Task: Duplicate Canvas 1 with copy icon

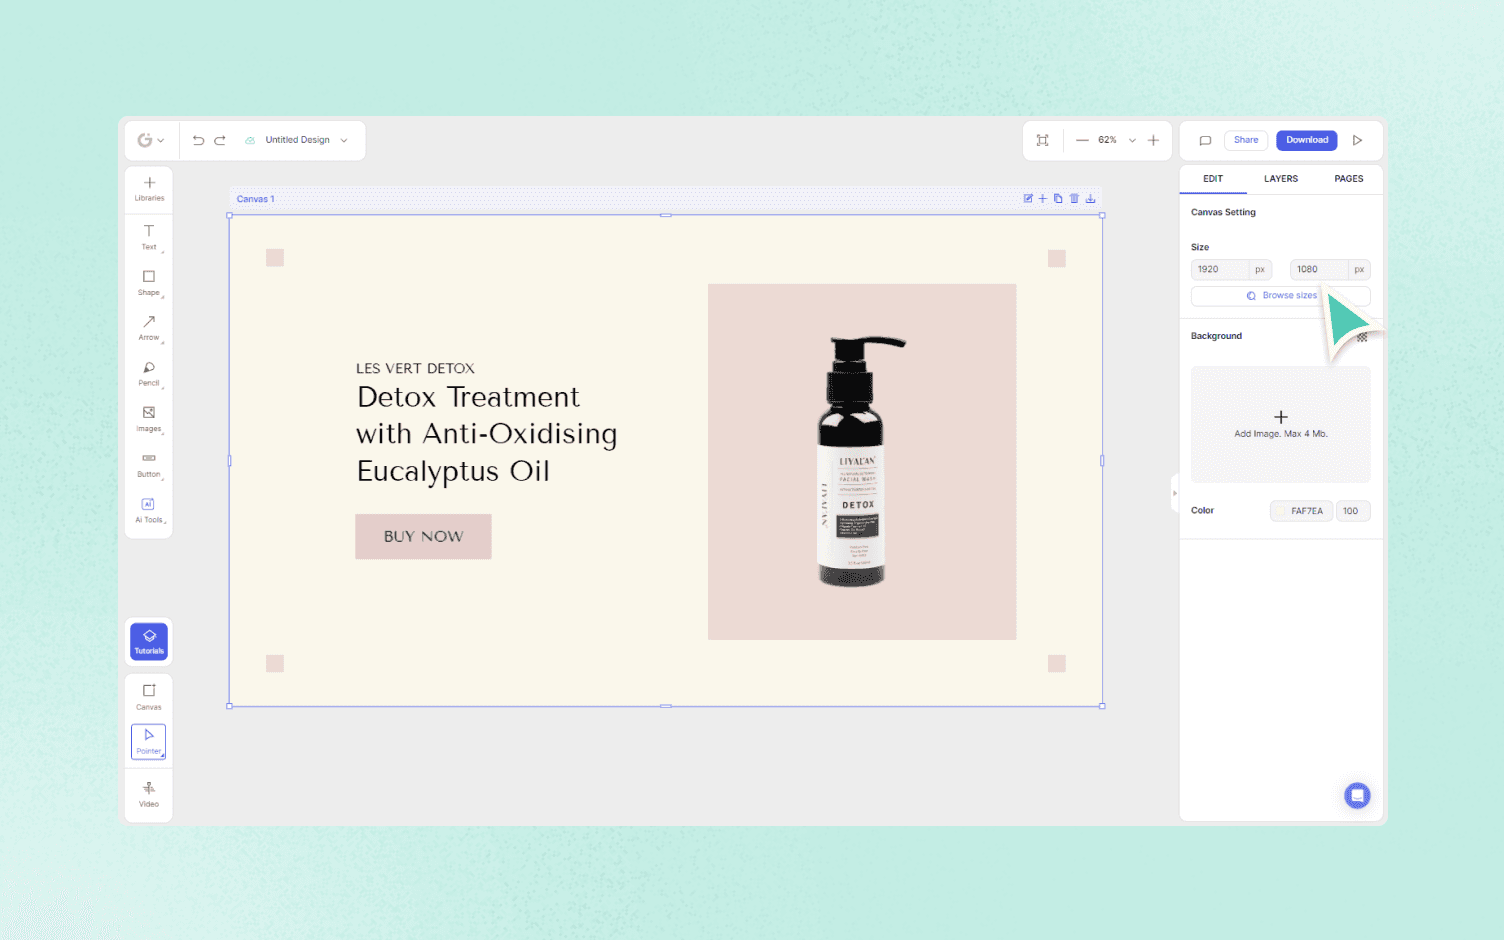Action: [x=1058, y=199]
